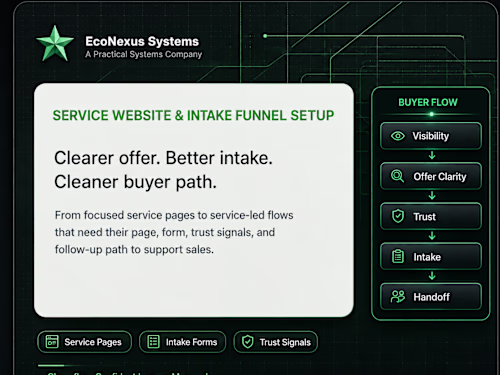Click the shield icon beside Trust
This screenshot has height=375, width=500.
398,216
